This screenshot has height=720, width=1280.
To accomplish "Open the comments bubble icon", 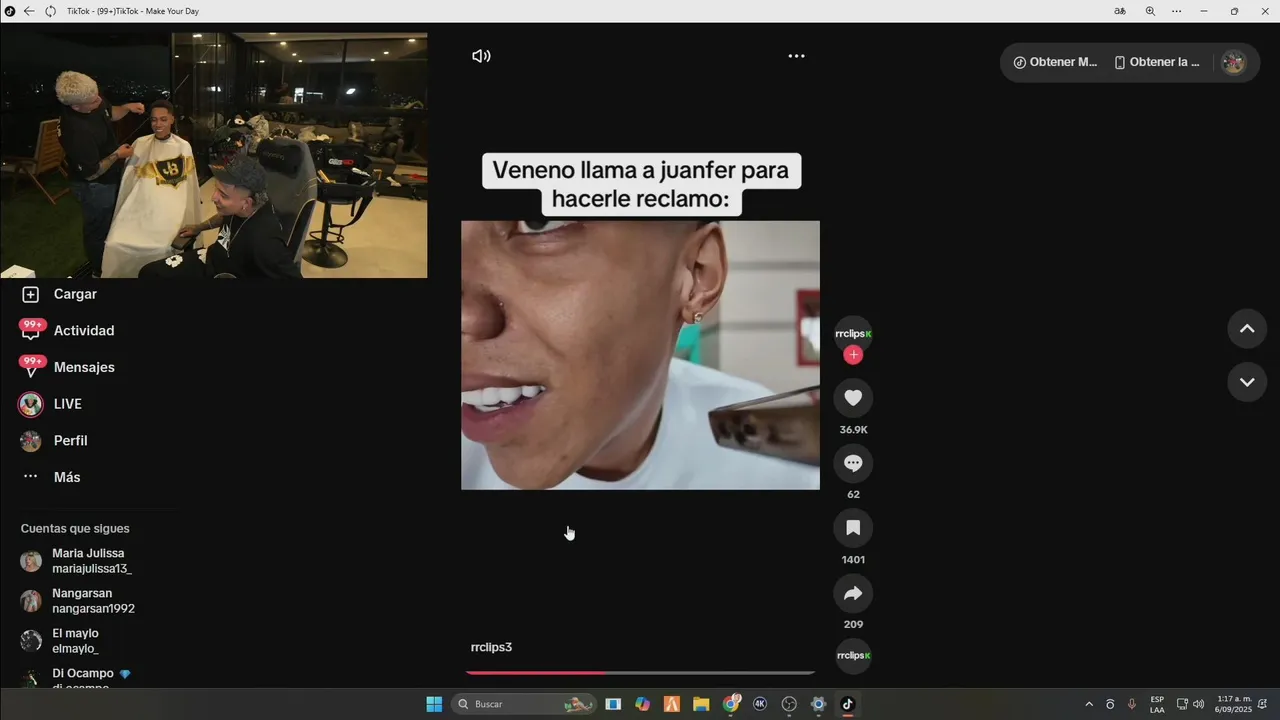I will point(853,463).
